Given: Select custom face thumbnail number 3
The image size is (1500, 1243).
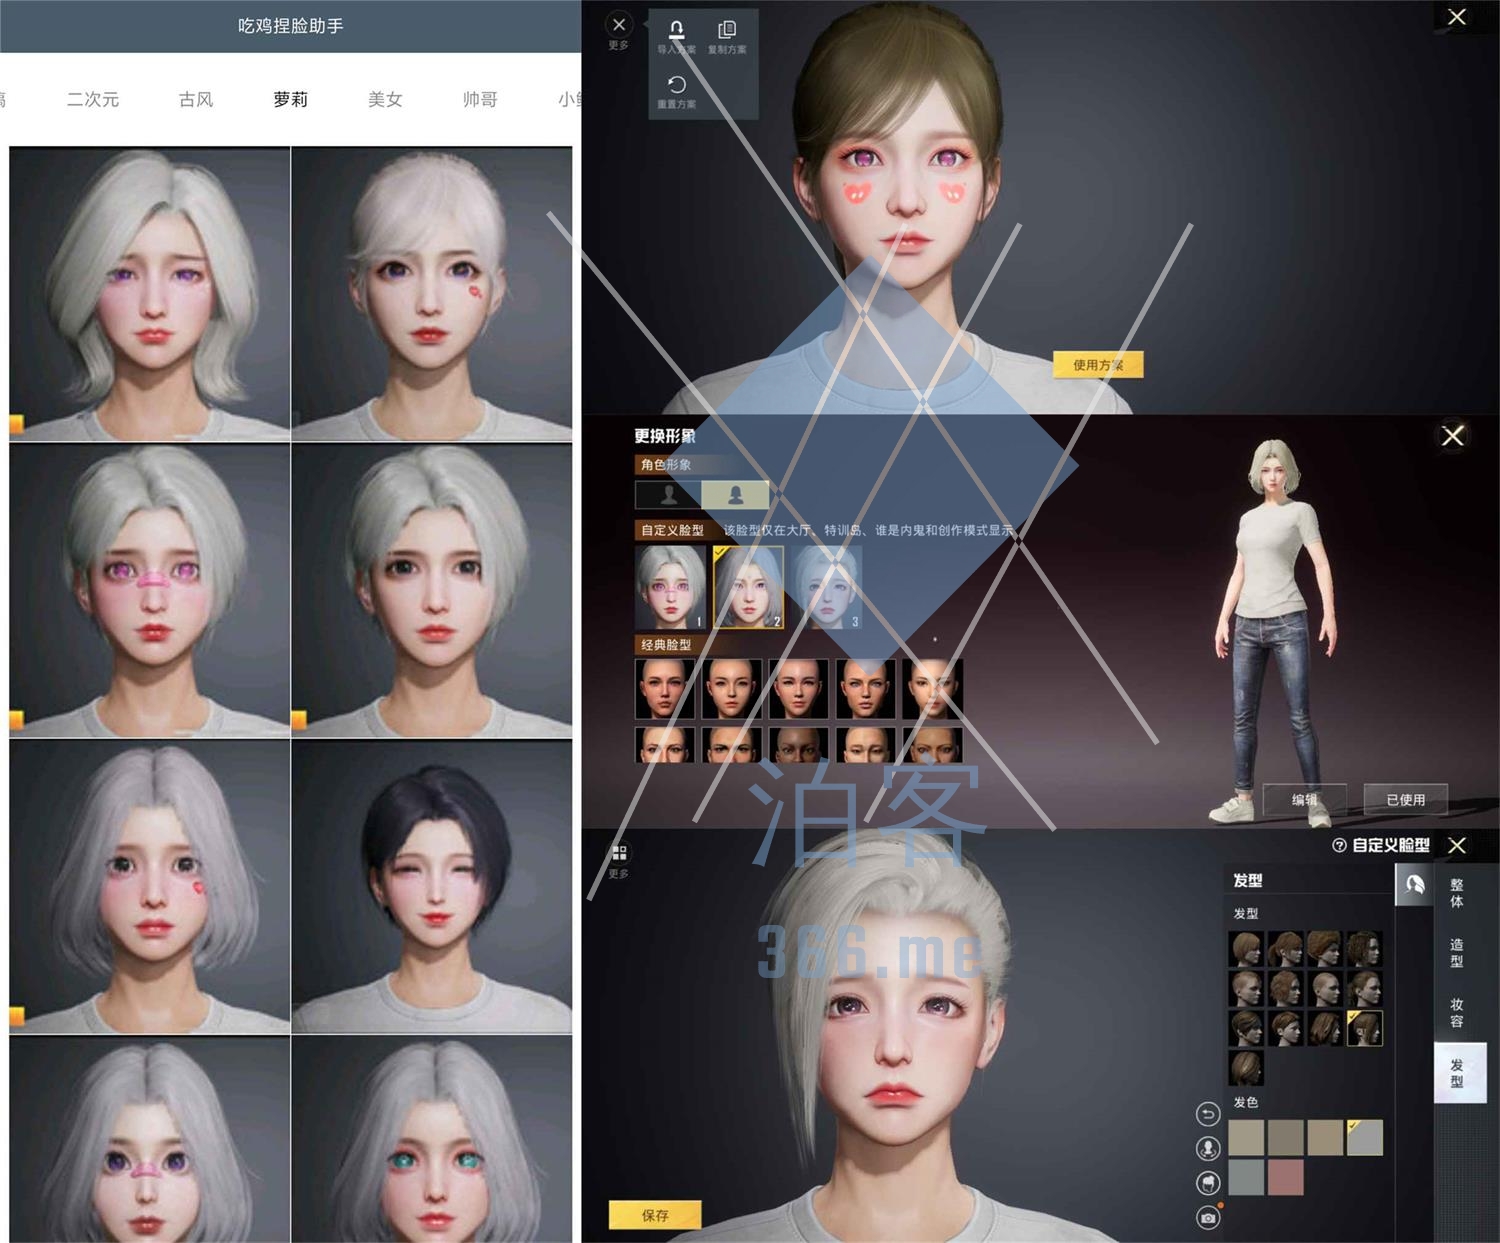Looking at the screenshot, I should (x=827, y=587).
